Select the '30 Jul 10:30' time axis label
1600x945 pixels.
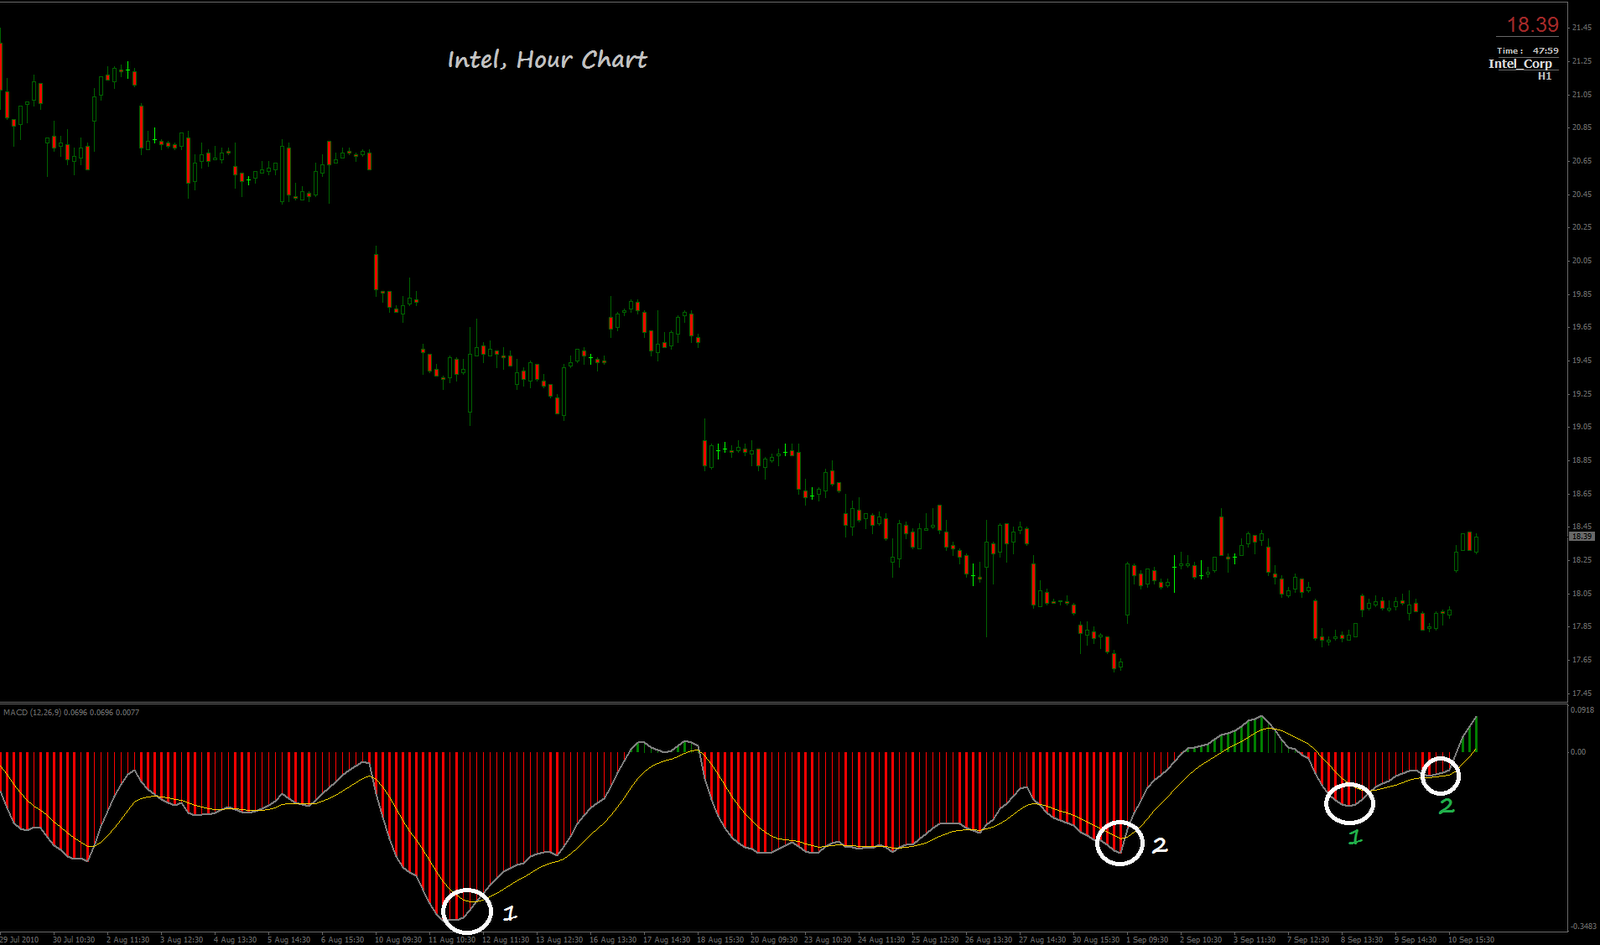(74, 940)
